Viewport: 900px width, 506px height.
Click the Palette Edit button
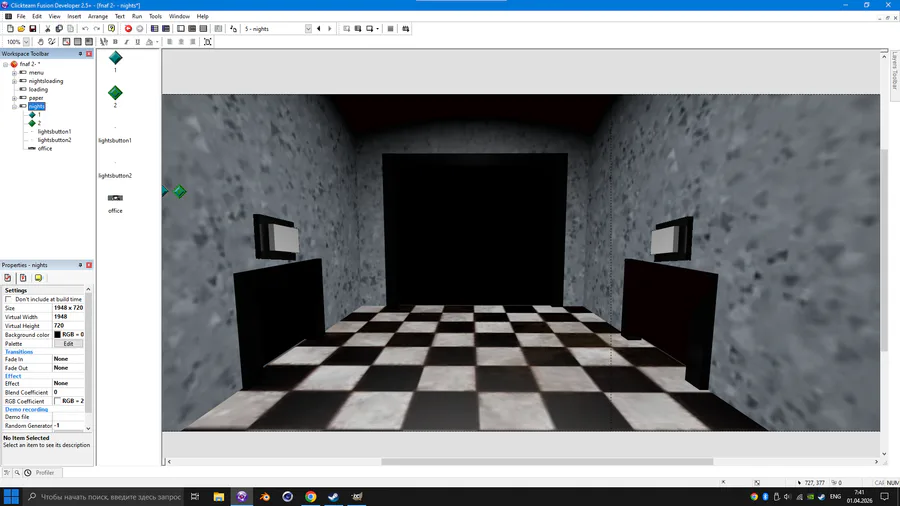click(68, 344)
